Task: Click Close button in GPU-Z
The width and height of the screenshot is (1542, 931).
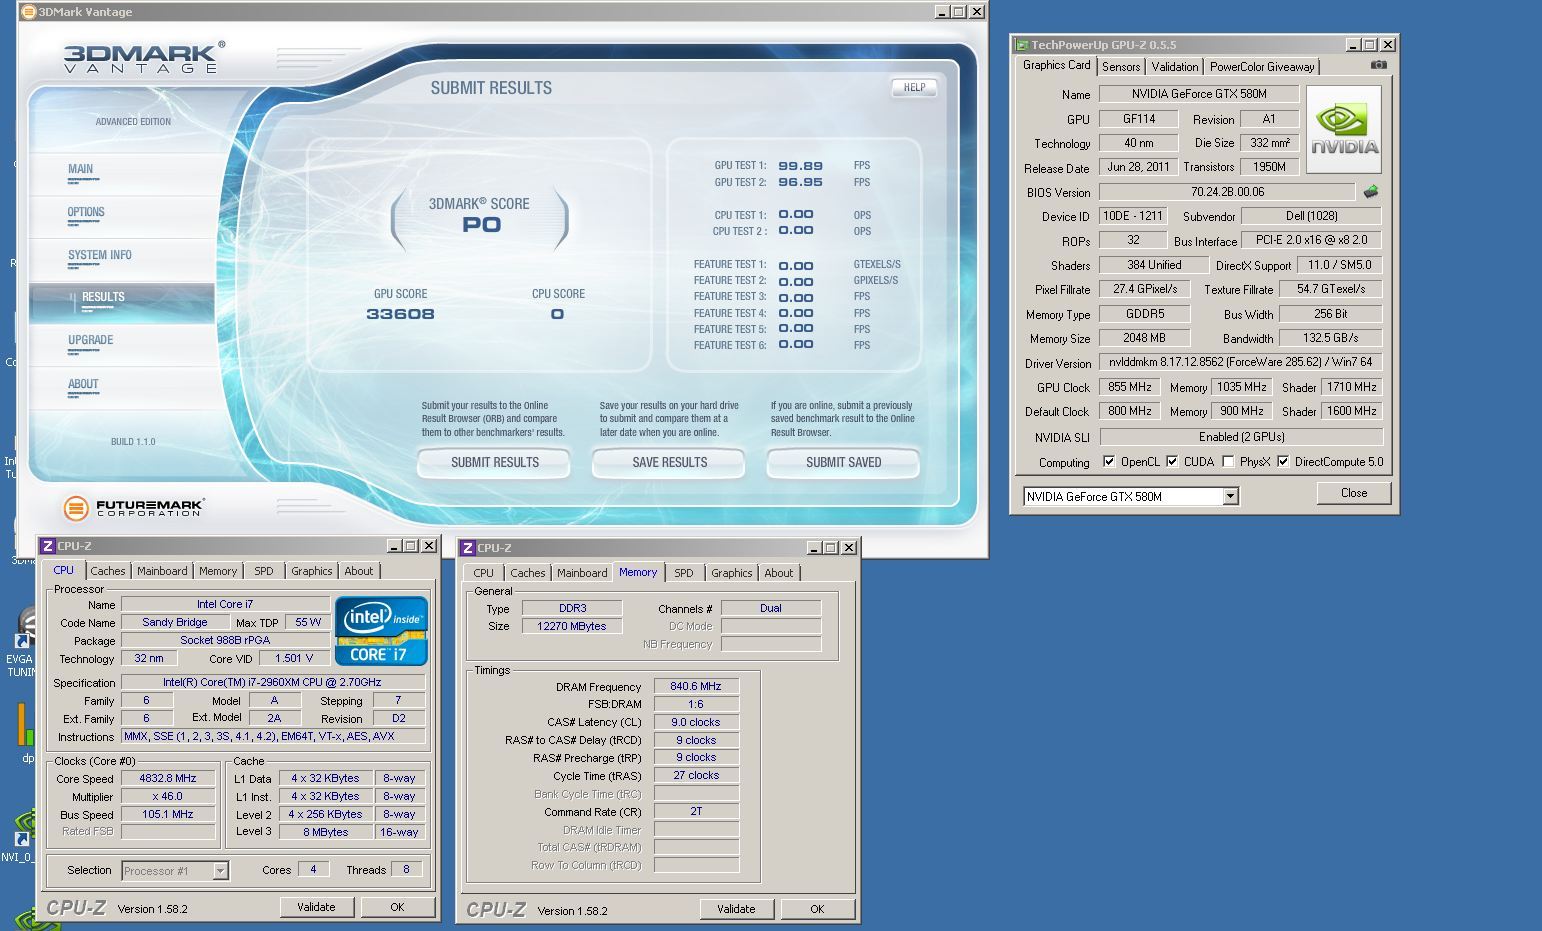Action: (x=1354, y=493)
